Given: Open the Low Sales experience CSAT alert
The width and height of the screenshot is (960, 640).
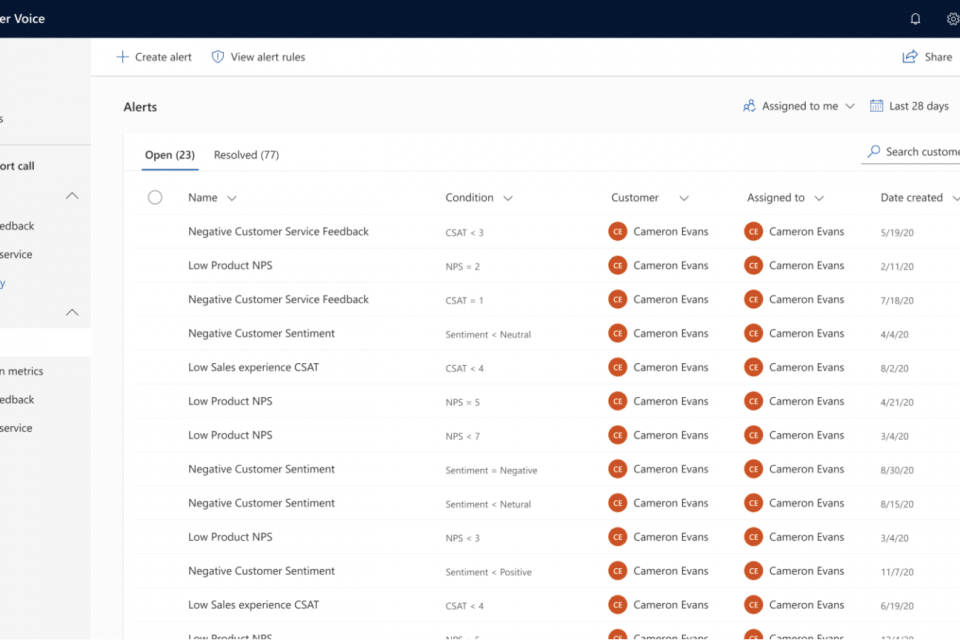Looking at the screenshot, I should pyautogui.click(x=253, y=367).
